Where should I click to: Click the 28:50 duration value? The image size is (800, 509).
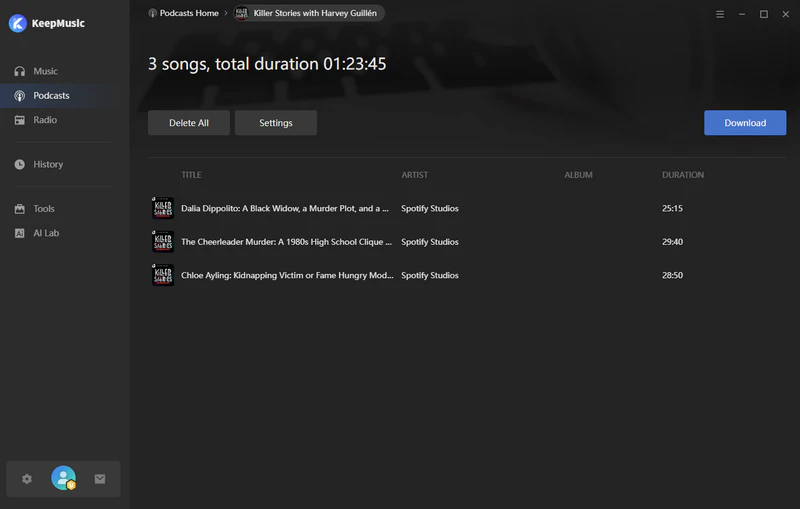pos(672,275)
